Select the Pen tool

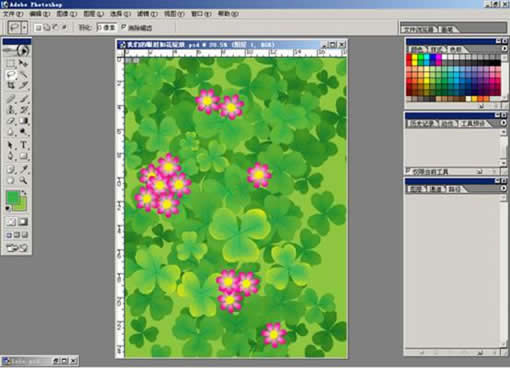pyautogui.click(x=11, y=156)
